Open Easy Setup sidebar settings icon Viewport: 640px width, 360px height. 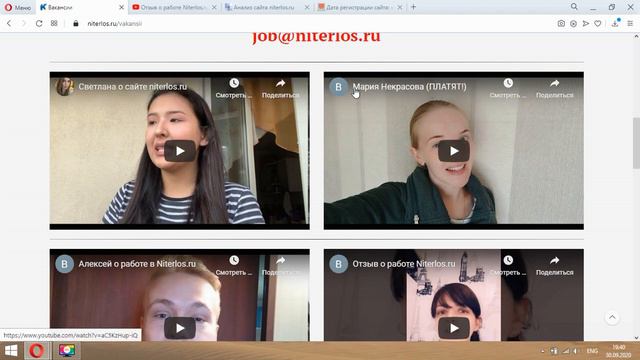pos(630,24)
